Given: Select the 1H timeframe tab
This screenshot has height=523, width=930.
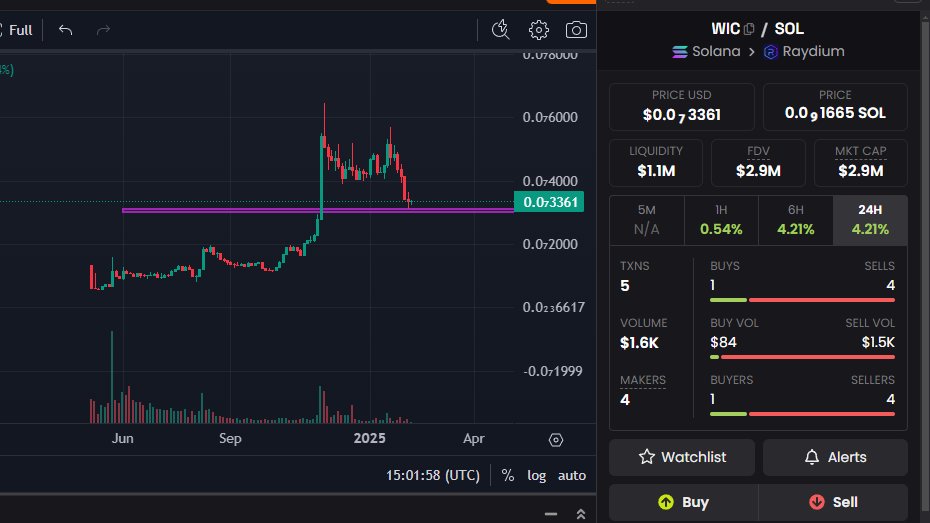Looking at the screenshot, I should click(721, 220).
